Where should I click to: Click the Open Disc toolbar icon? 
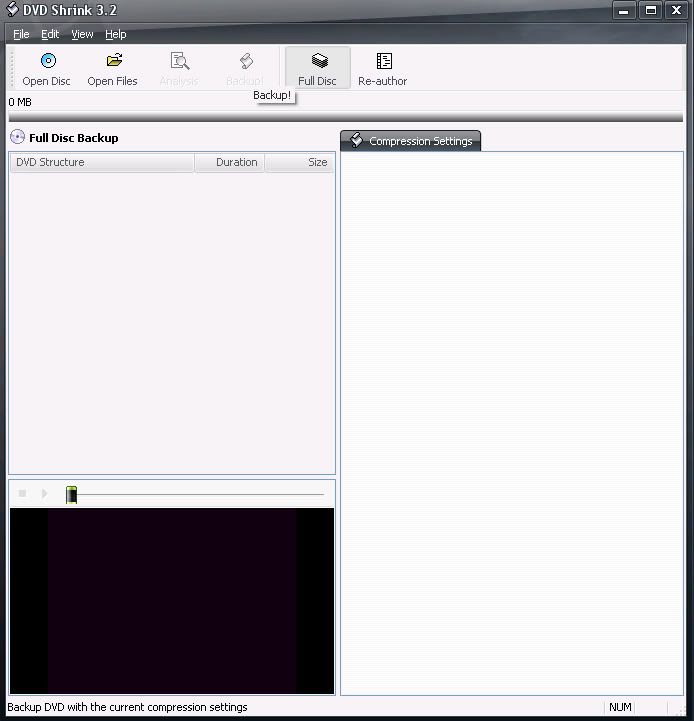48,61
